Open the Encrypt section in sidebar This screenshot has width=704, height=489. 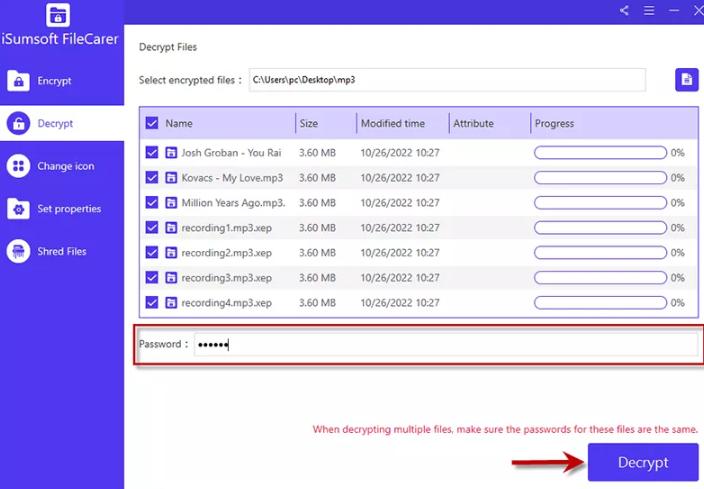click(62, 81)
